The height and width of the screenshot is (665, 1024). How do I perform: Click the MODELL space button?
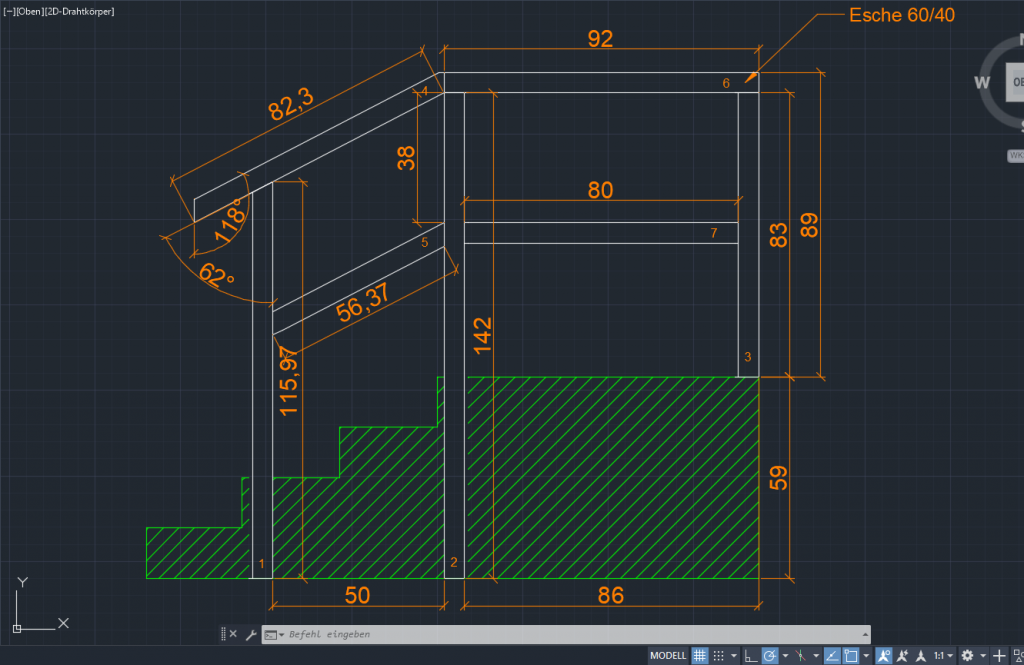[x=668, y=656]
